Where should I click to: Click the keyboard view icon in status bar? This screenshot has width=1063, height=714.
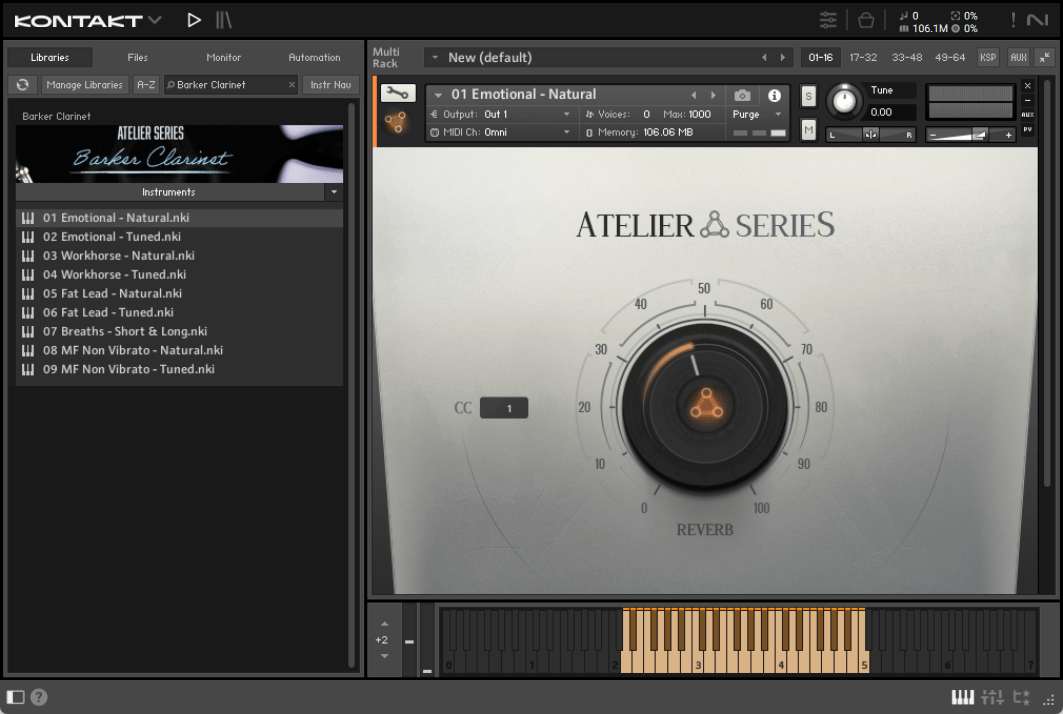click(962, 697)
